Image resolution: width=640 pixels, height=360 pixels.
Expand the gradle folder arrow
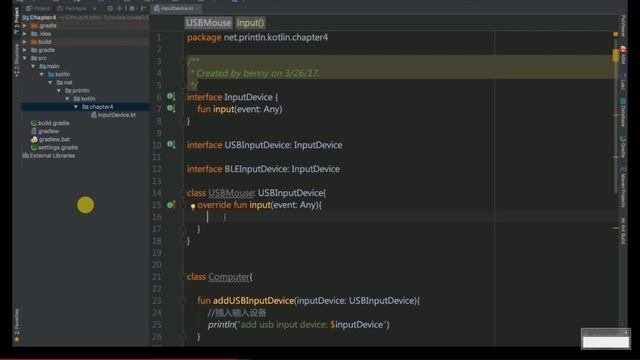tap(25, 50)
